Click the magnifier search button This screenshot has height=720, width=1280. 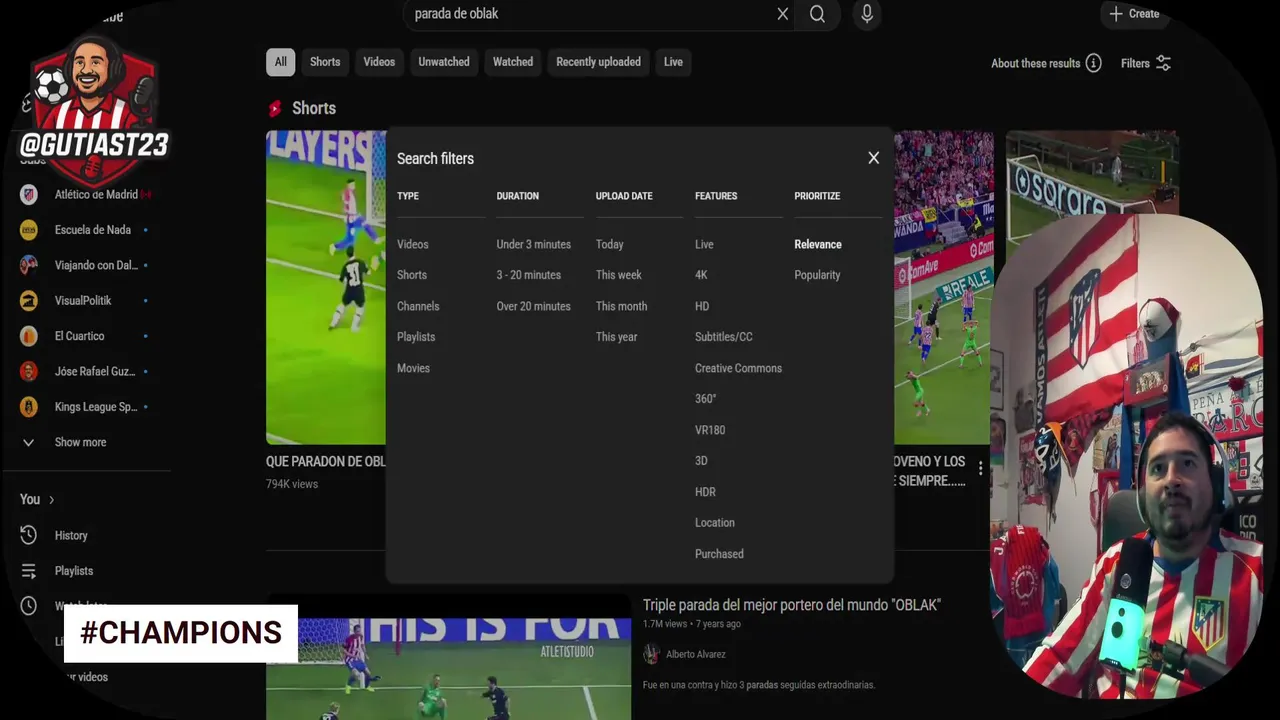click(818, 14)
